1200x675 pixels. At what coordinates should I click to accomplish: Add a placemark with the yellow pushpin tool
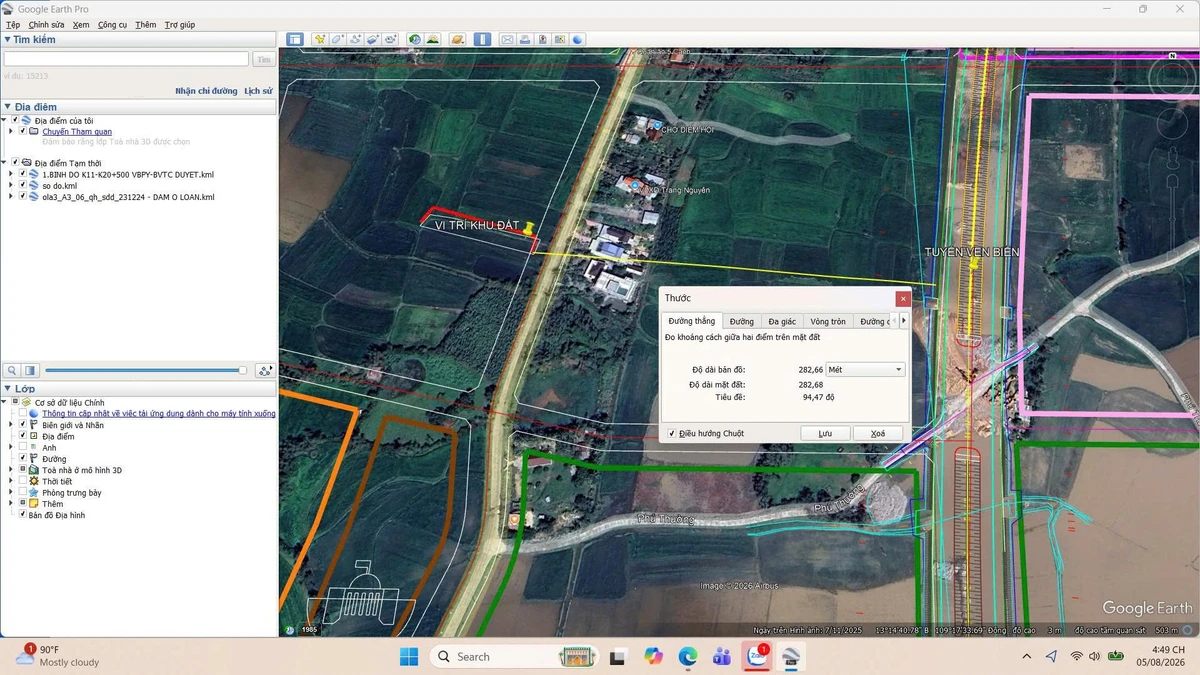pyautogui.click(x=320, y=39)
